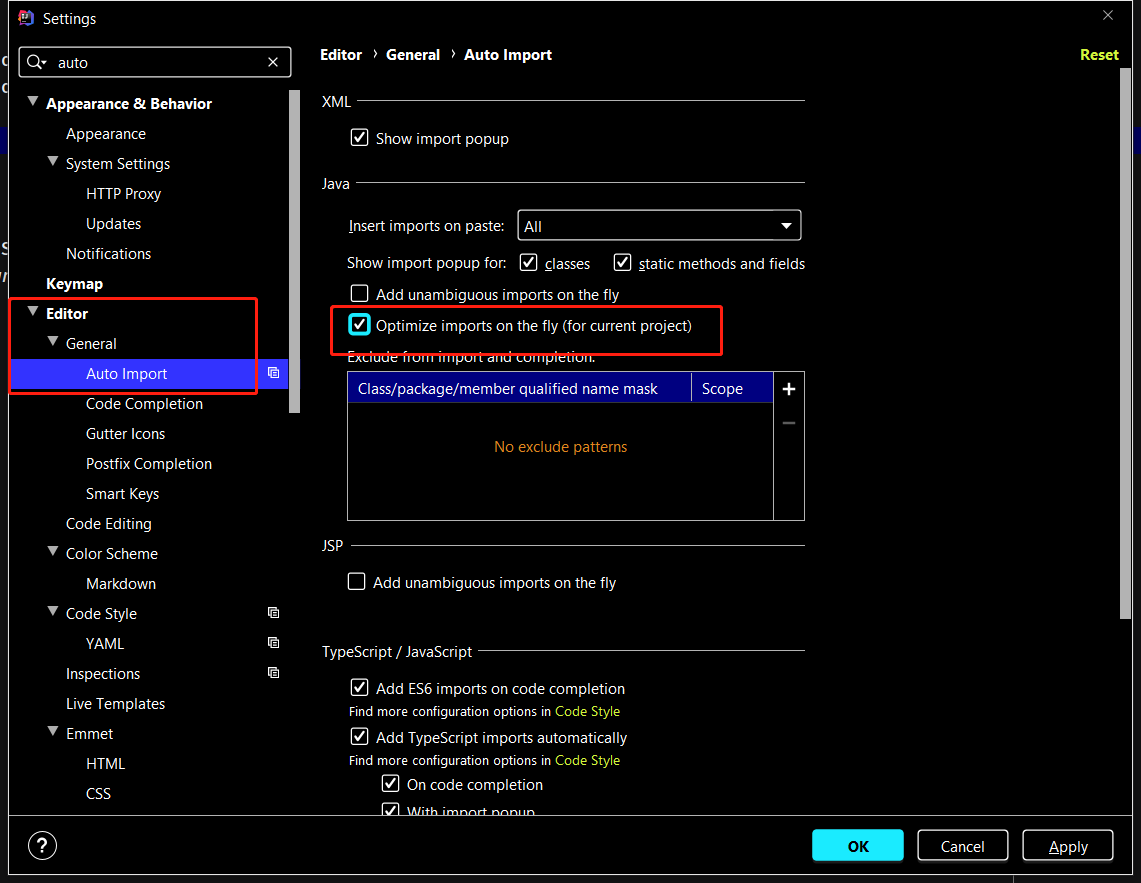Click the plus icon to add exclude pattern
This screenshot has width=1141, height=883.
click(x=788, y=389)
